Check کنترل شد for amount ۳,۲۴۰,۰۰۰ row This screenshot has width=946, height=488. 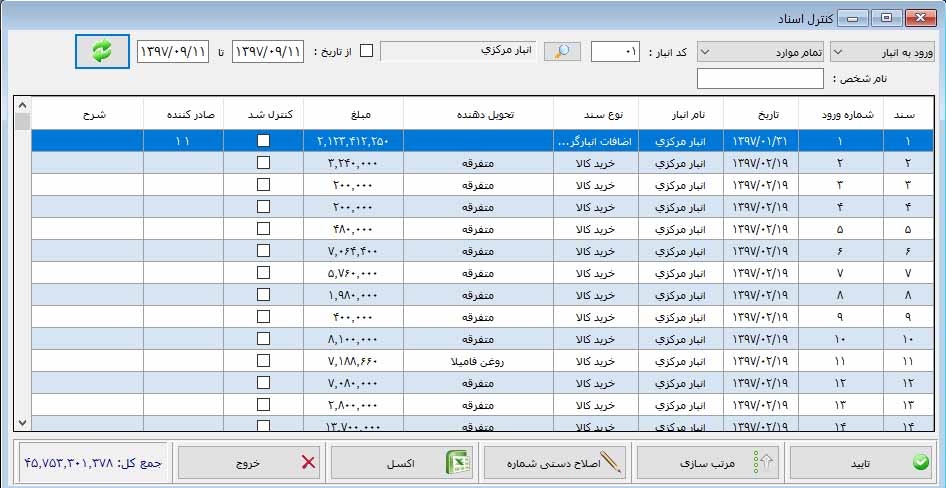pos(263,163)
